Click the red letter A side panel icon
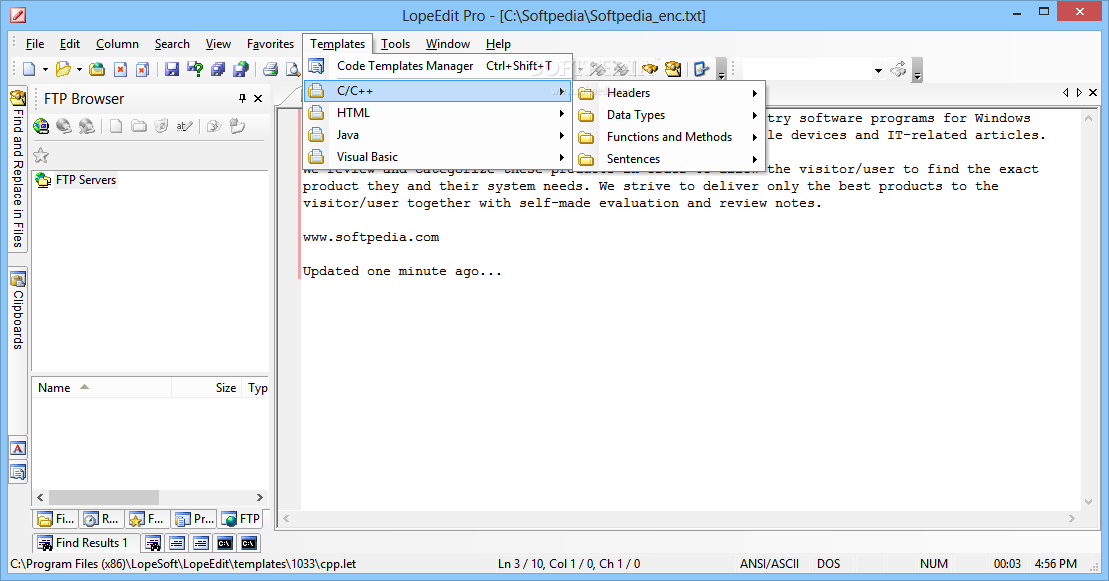Image resolution: width=1109 pixels, height=581 pixels. click(18, 448)
